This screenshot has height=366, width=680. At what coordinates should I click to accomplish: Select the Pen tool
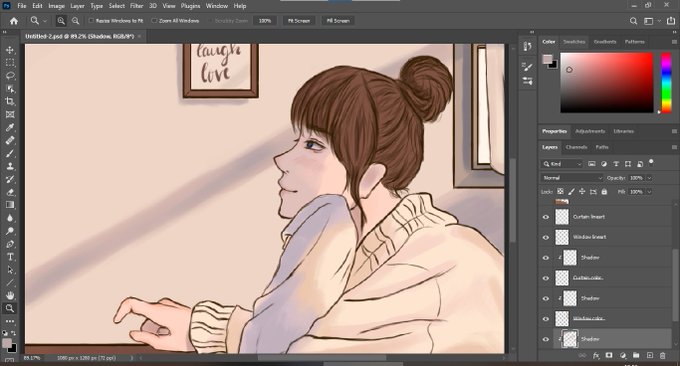(10, 244)
